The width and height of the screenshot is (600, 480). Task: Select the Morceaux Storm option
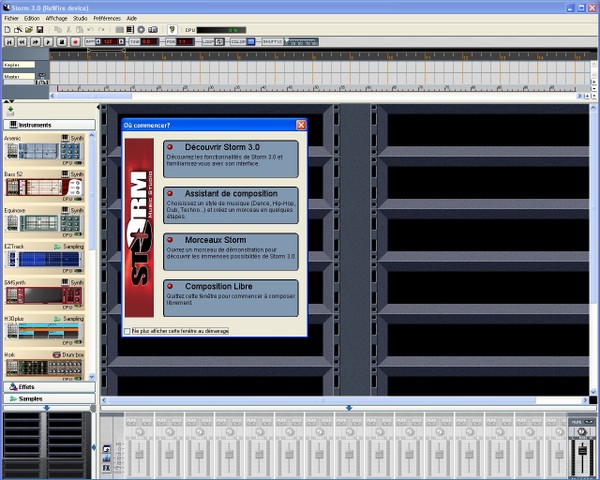[231, 251]
